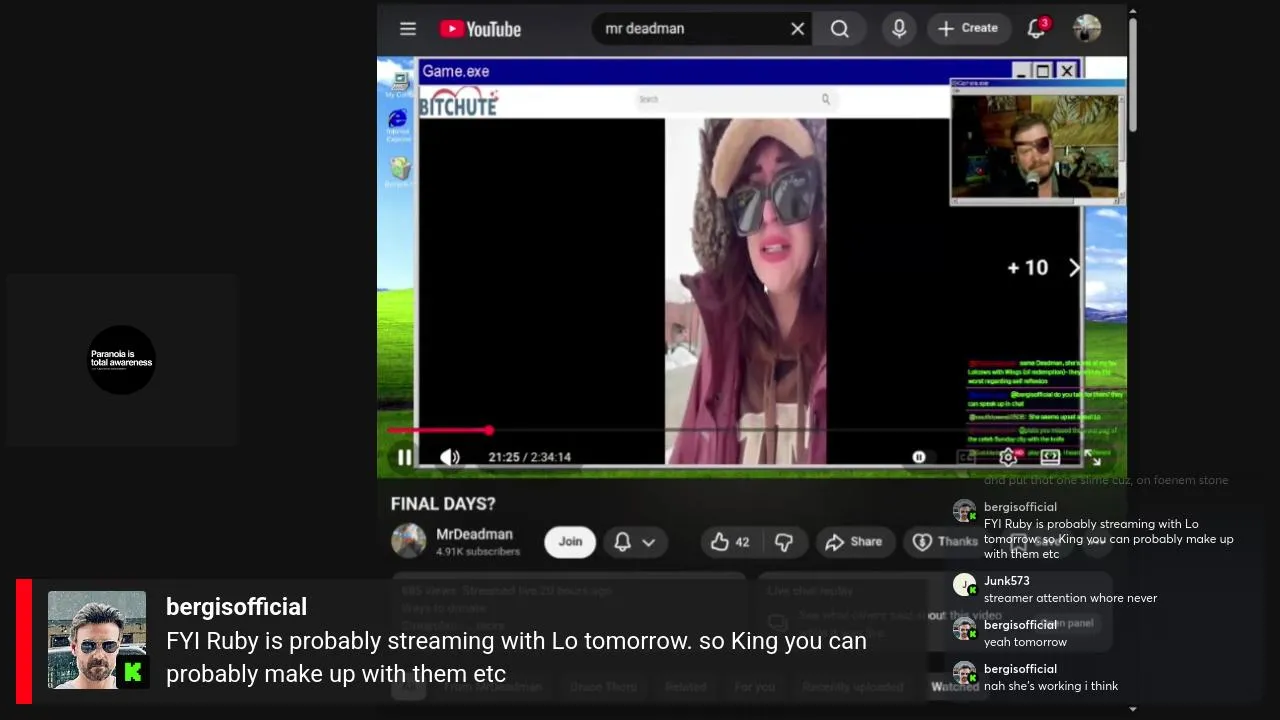
Task: Click the chat message 'streamer attention whore never'
Action: tap(1070, 598)
